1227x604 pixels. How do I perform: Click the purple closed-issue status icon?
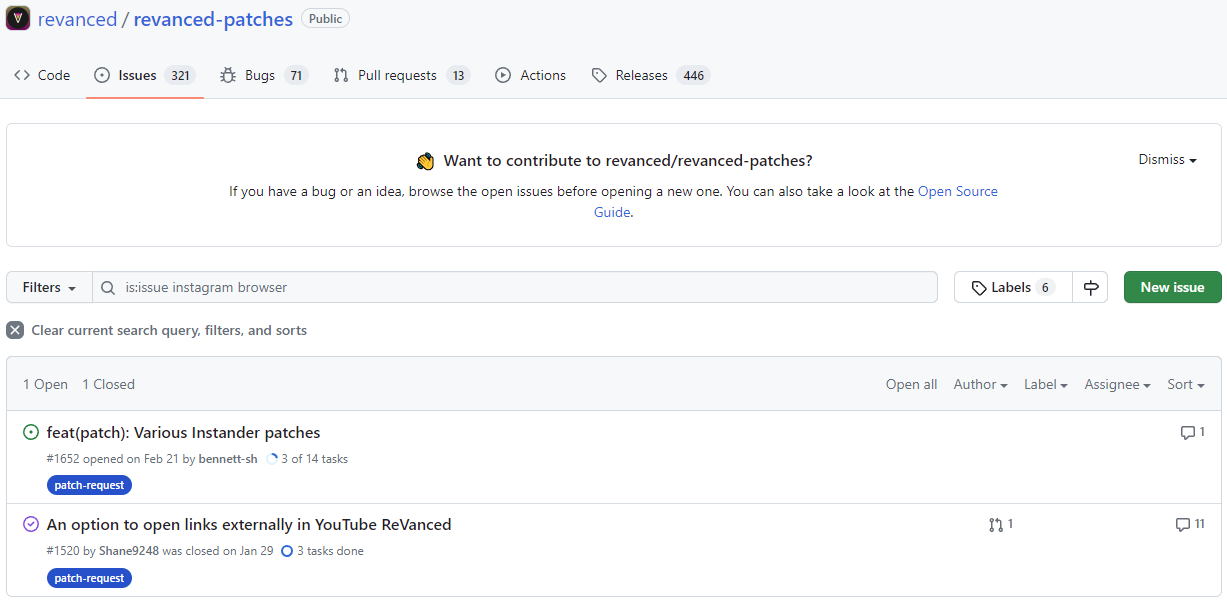point(31,524)
